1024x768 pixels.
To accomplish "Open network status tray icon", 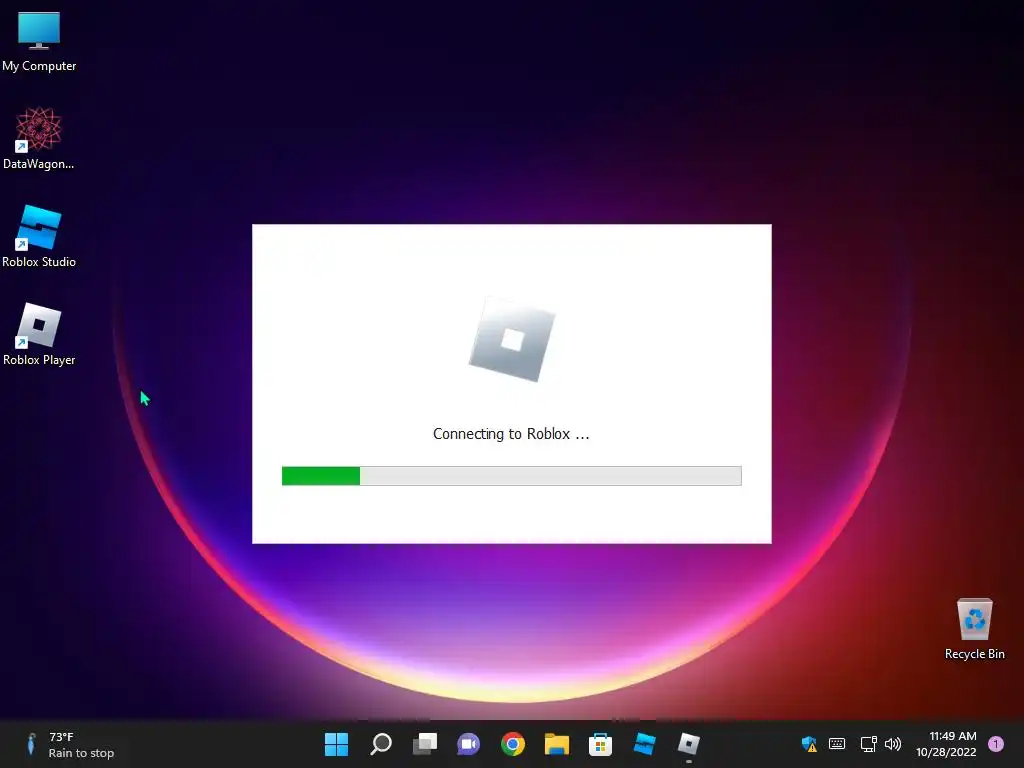I will pos(868,744).
